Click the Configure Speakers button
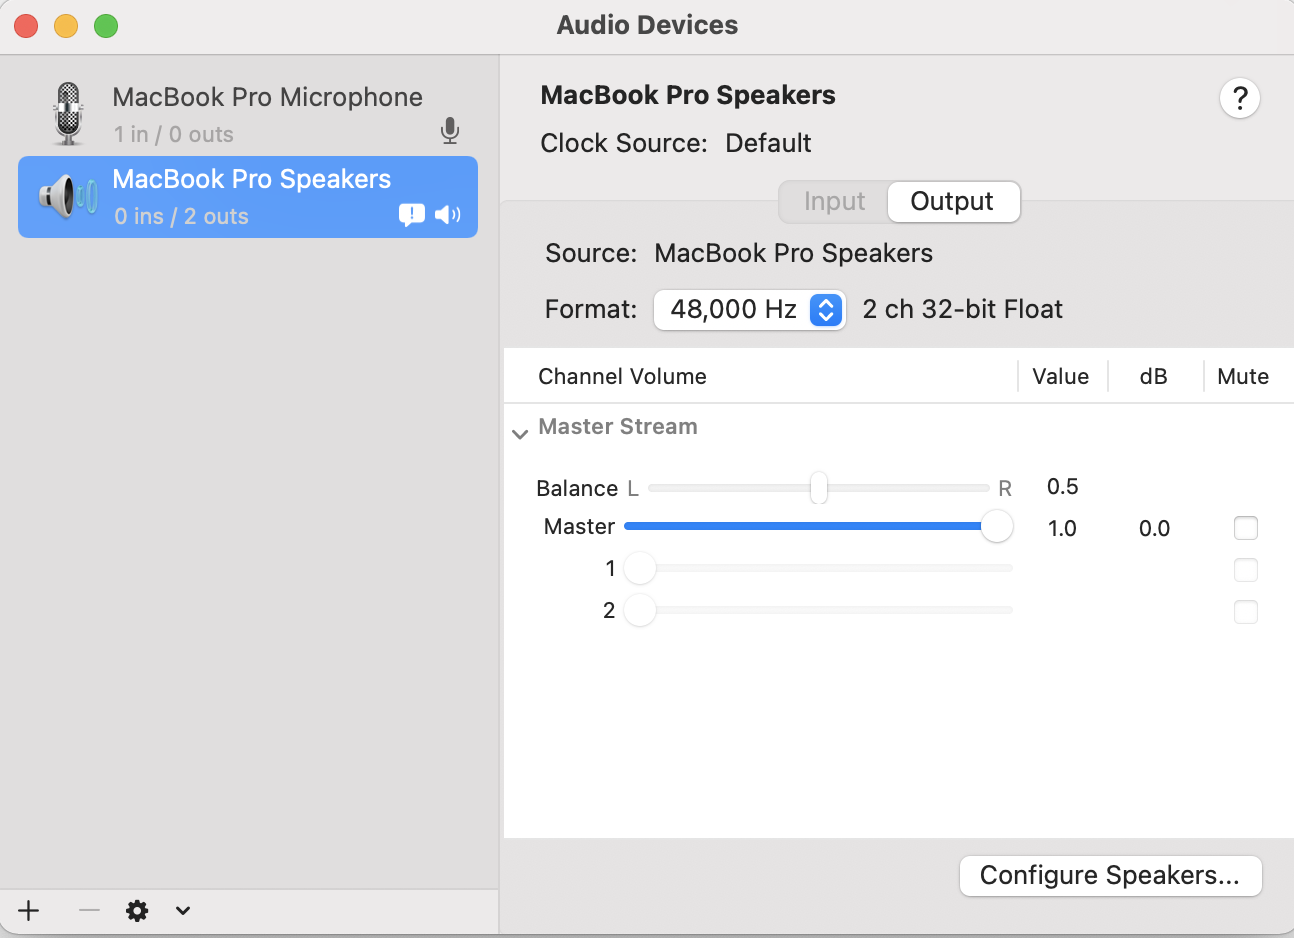 pos(1110,876)
